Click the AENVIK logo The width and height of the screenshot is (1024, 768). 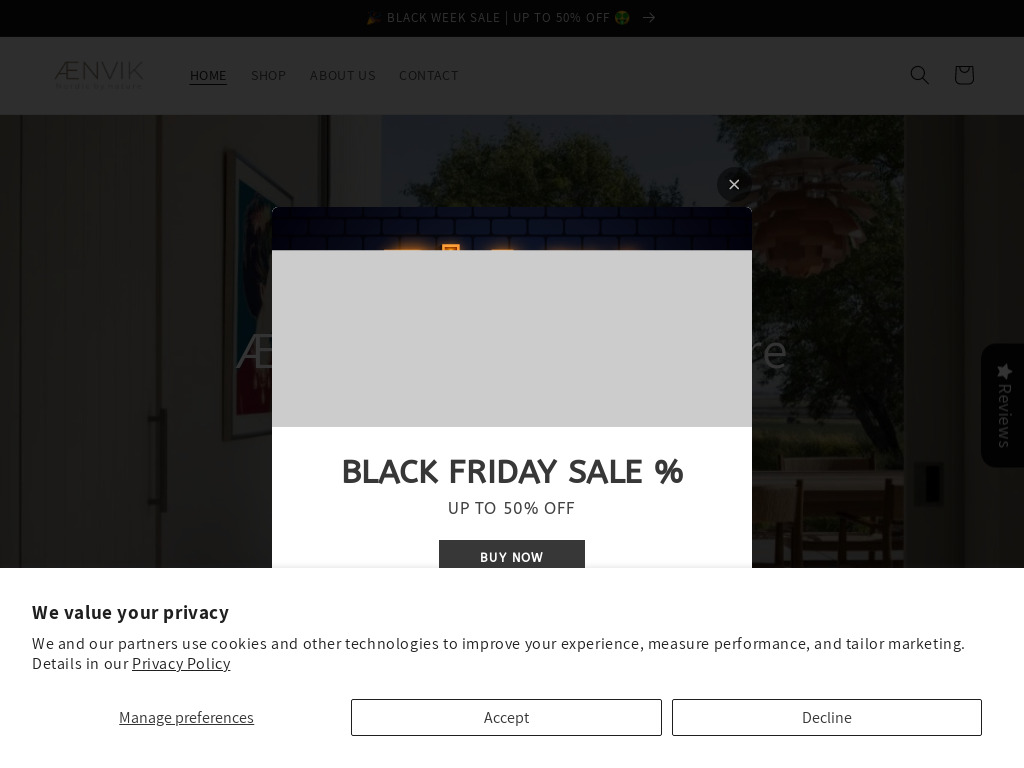point(99,75)
